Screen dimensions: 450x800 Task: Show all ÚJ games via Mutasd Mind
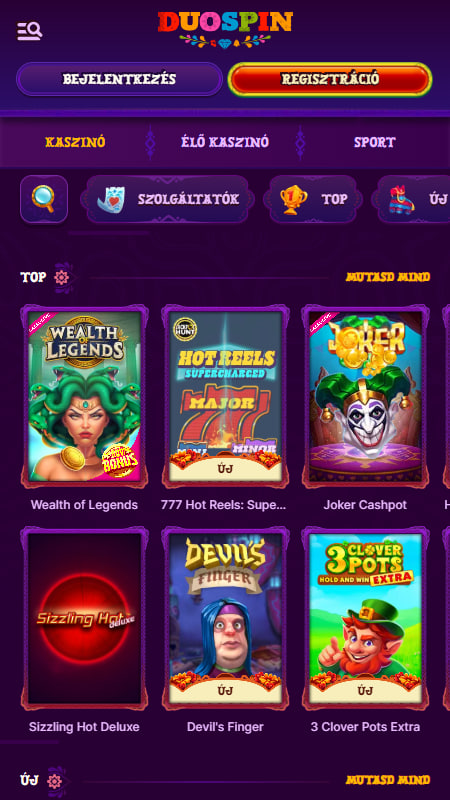point(388,780)
